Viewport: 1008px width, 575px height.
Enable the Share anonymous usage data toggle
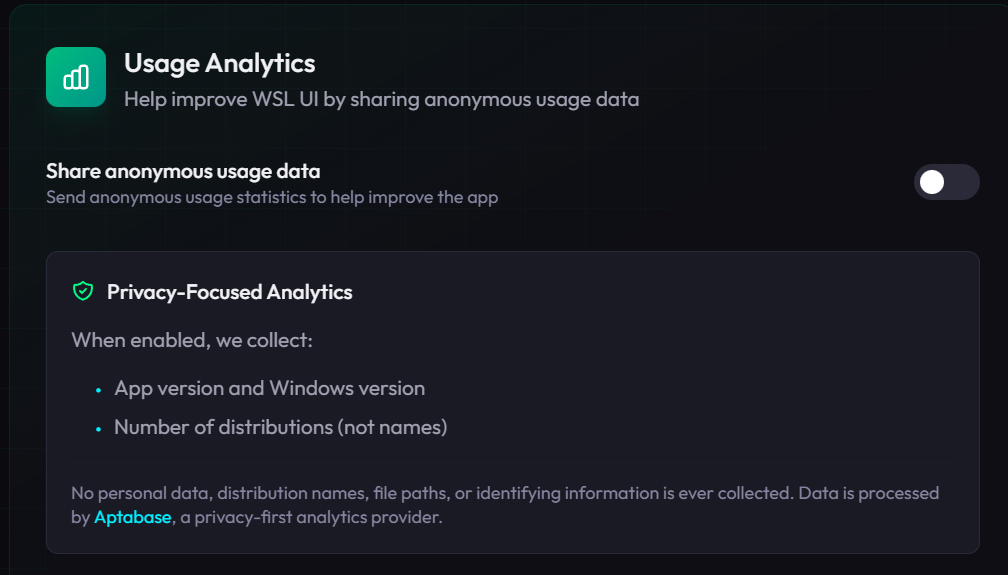(946, 182)
